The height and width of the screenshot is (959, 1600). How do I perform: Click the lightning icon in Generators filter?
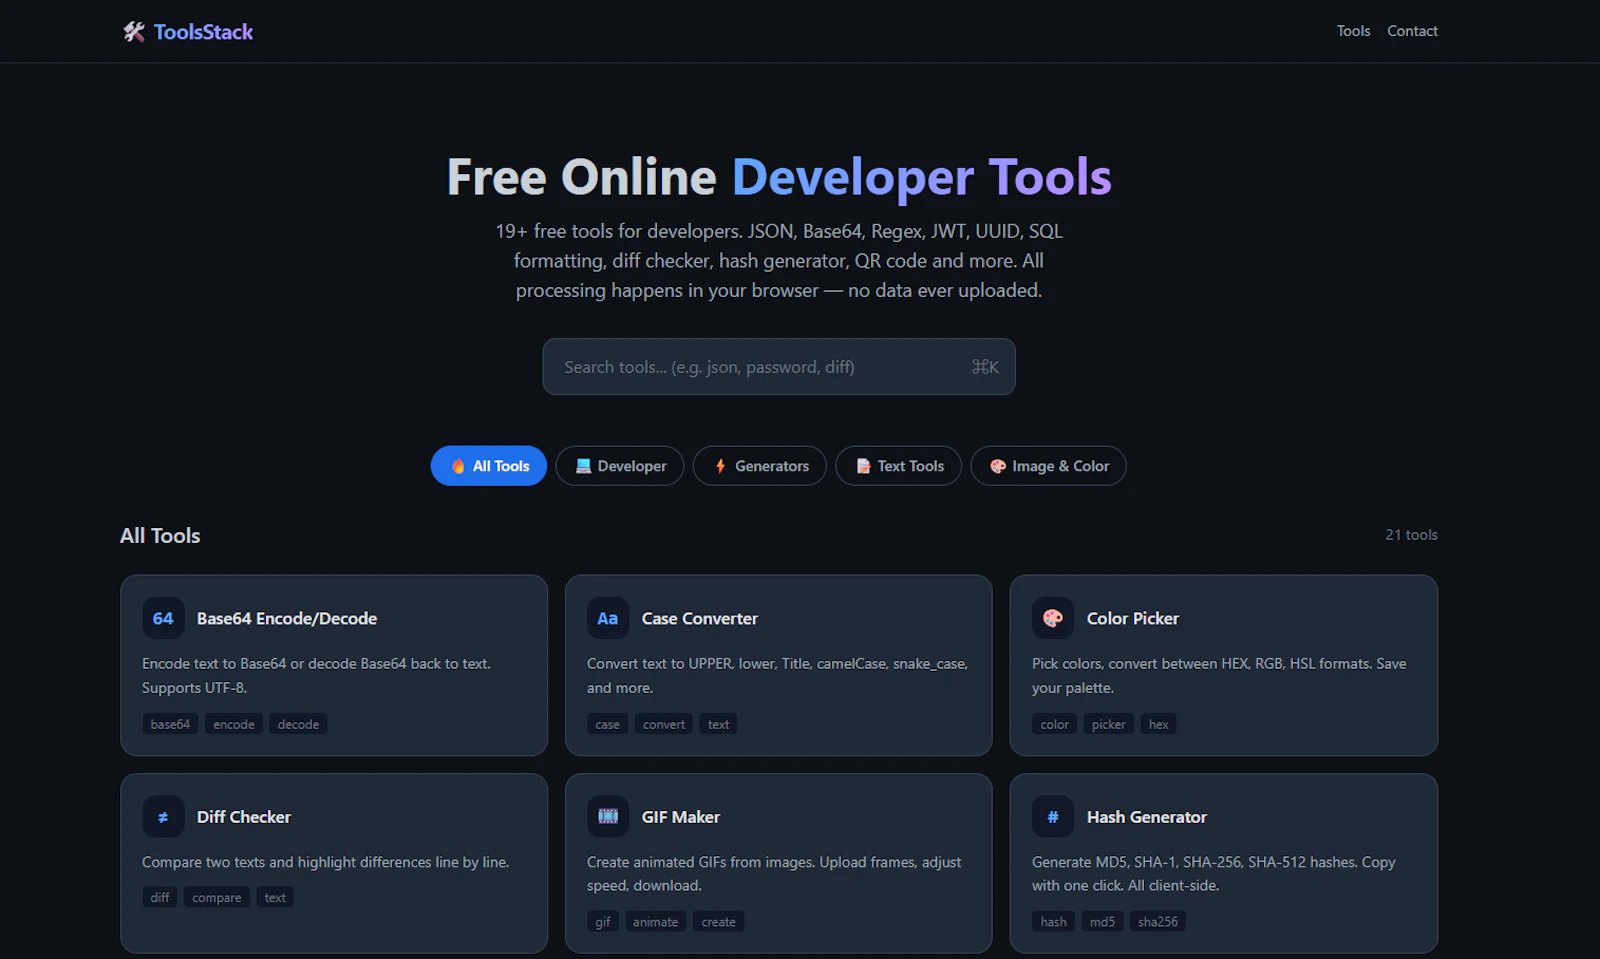pos(720,466)
